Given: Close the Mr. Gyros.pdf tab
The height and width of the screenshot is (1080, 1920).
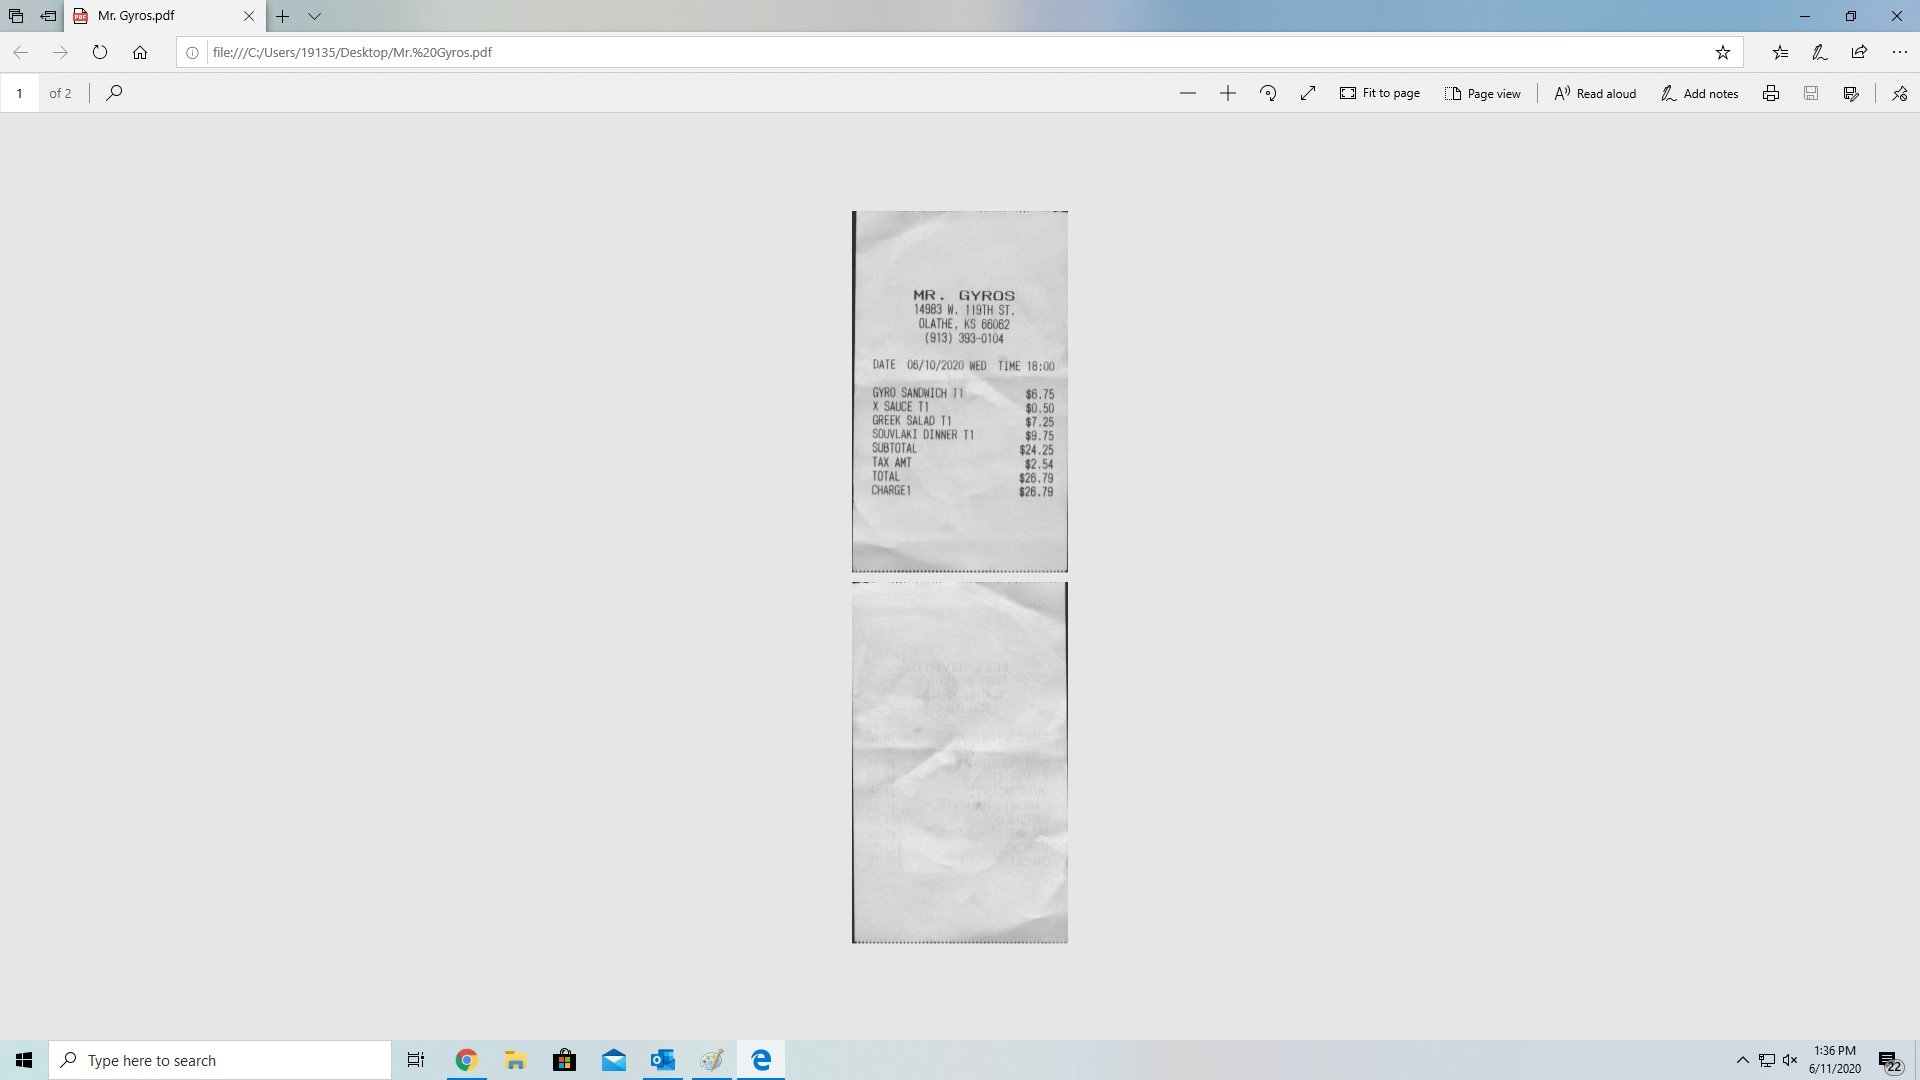Looking at the screenshot, I should [249, 16].
